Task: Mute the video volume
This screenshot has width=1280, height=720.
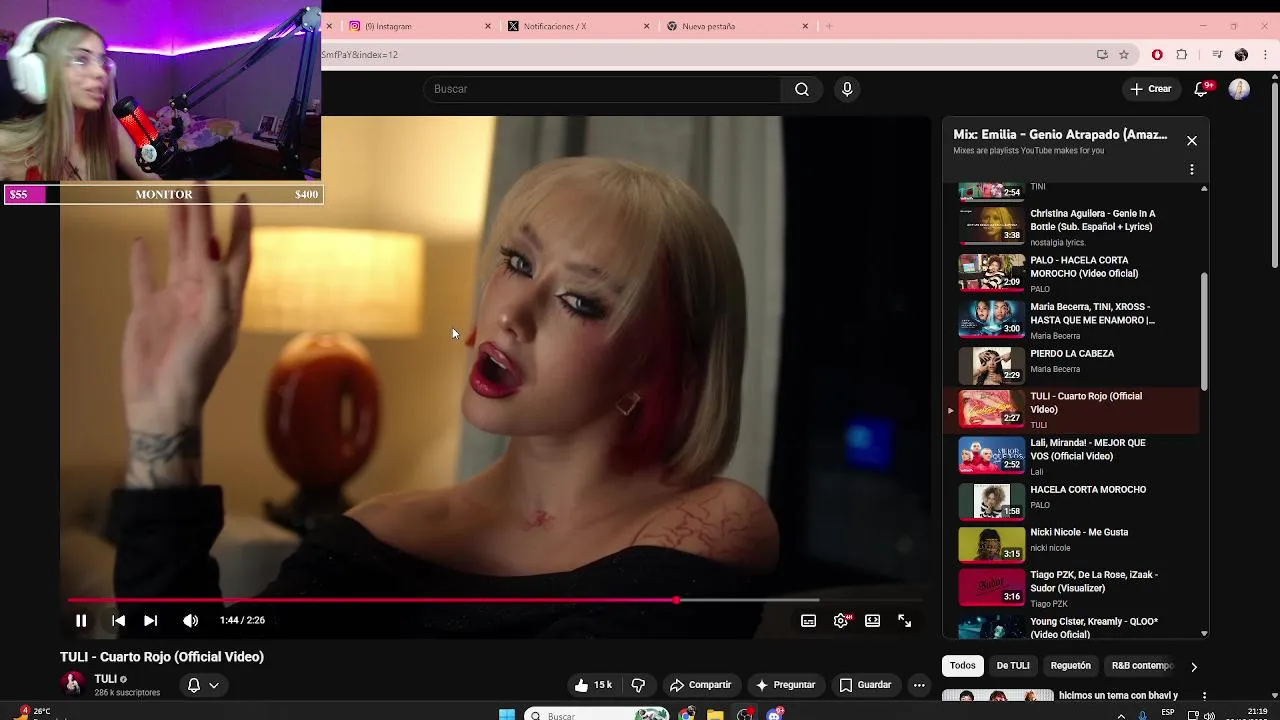Action: click(x=190, y=620)
